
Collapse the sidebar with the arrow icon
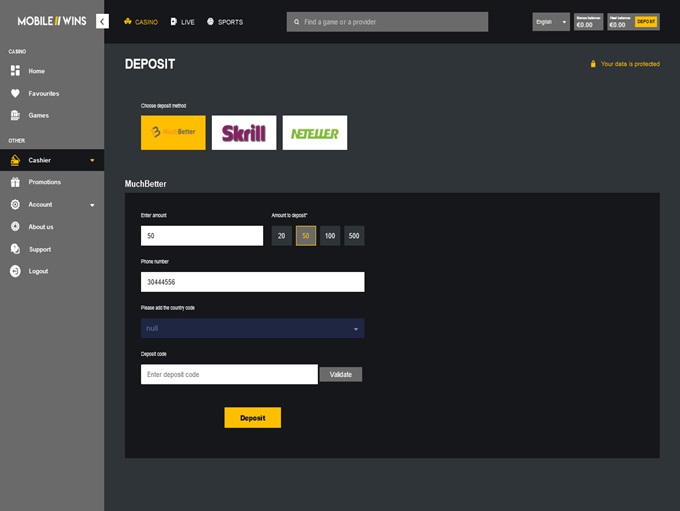[x=102, y=21]
